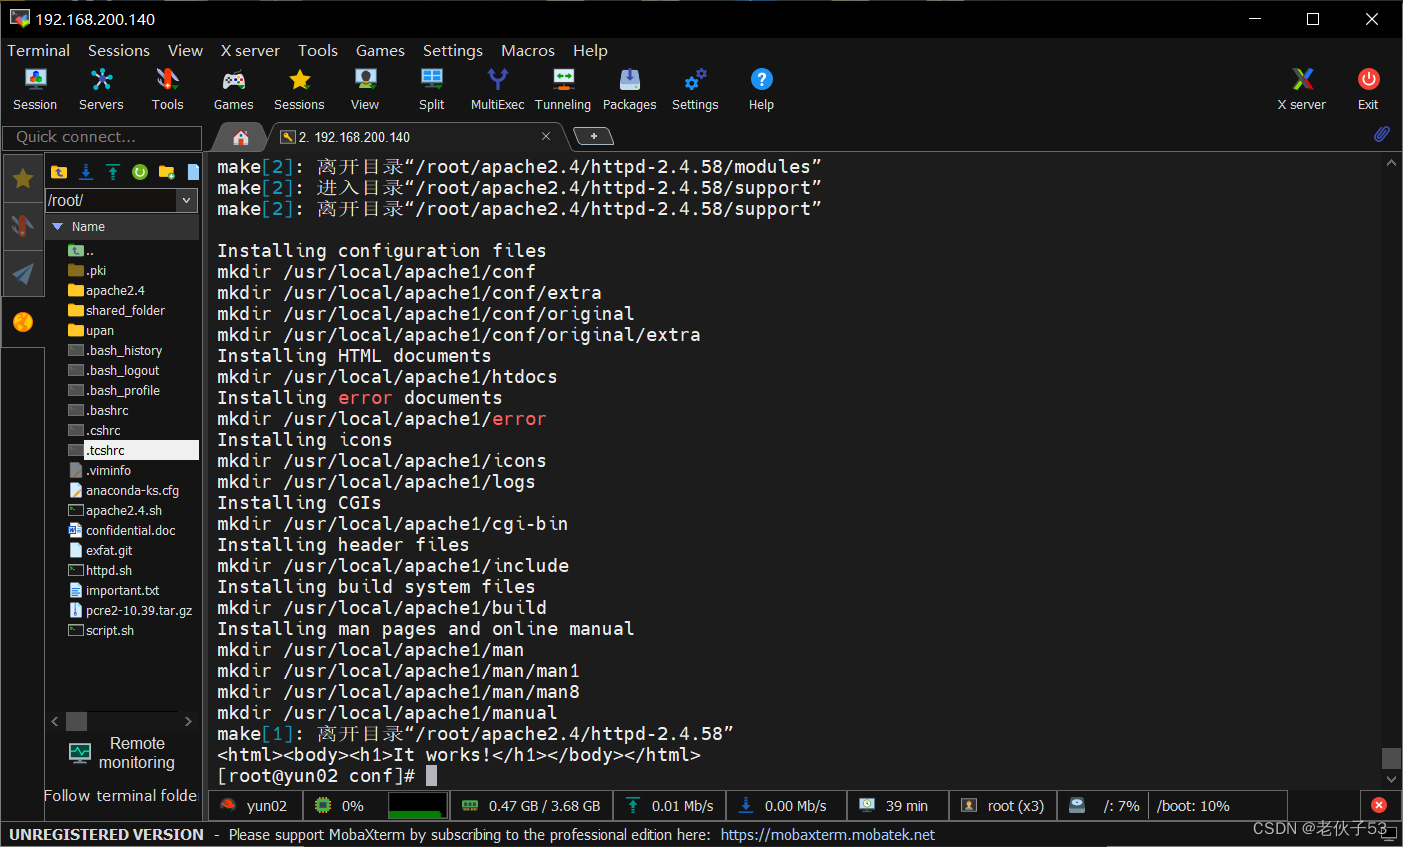Open a new tab with plus button
This screenshot has width=1403, height=847.
594,136
